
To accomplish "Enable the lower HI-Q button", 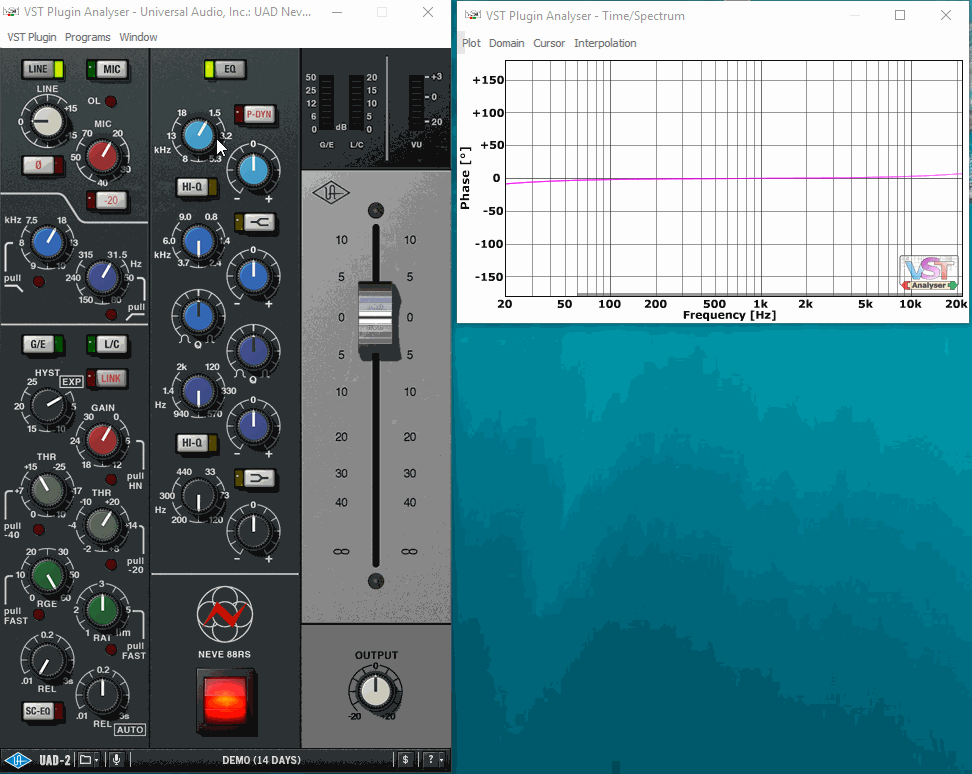I will (x=197, y=442).
